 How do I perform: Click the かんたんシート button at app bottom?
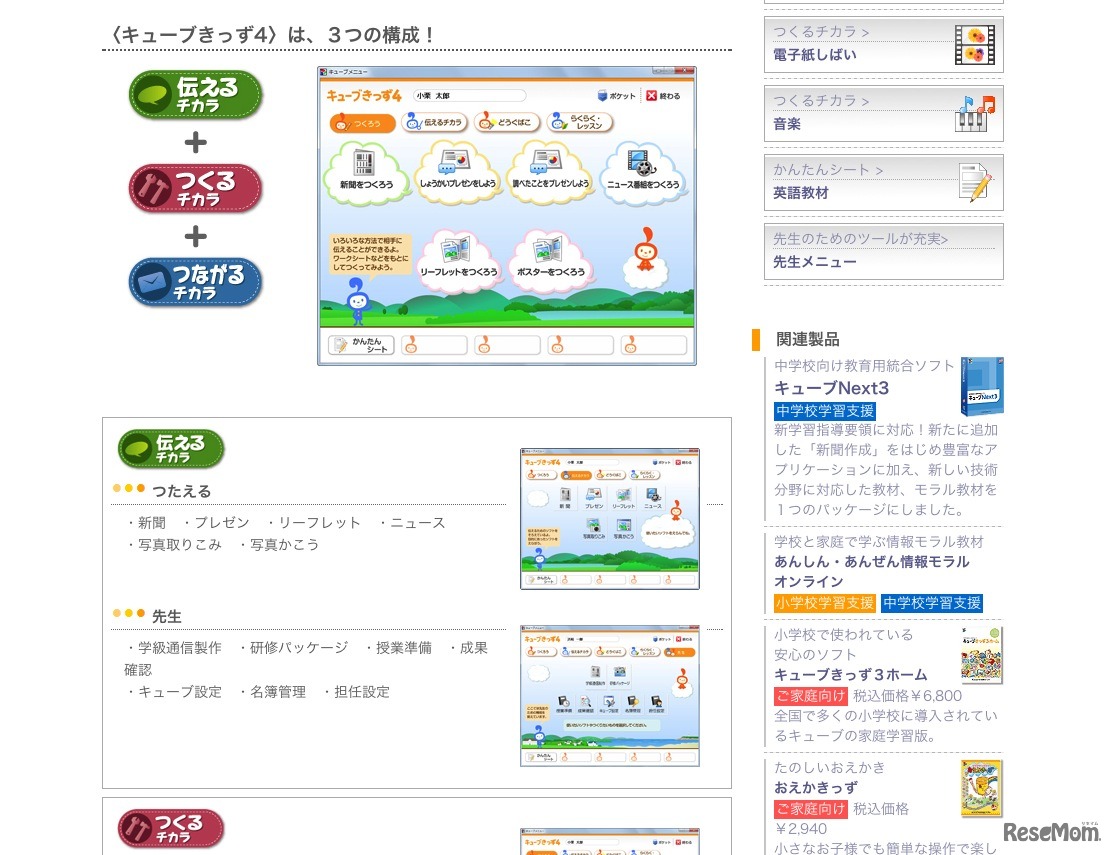click(361, 345)
